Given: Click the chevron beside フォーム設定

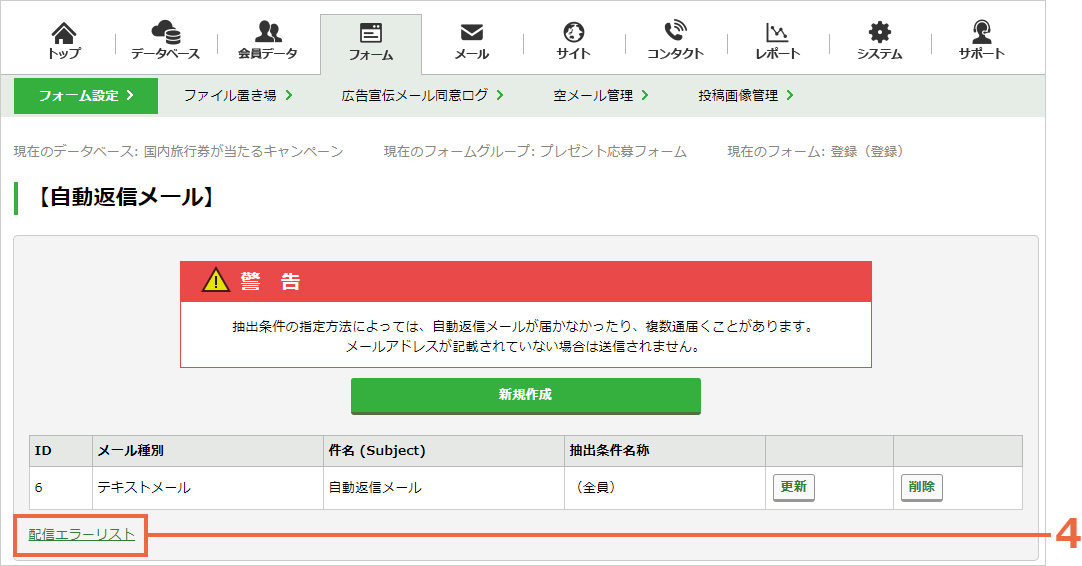Looking at the screenshot, I should (x=130, y=95).
